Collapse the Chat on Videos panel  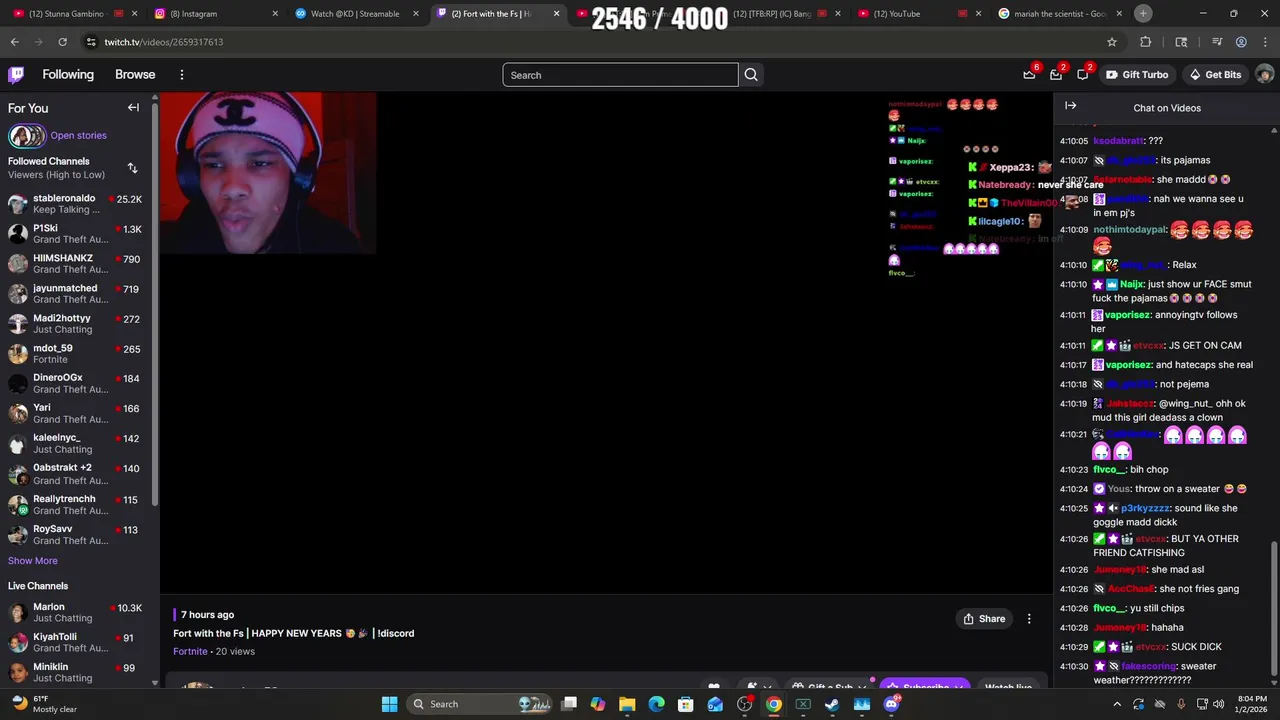pyautogui.click(x=1070, y=106)
